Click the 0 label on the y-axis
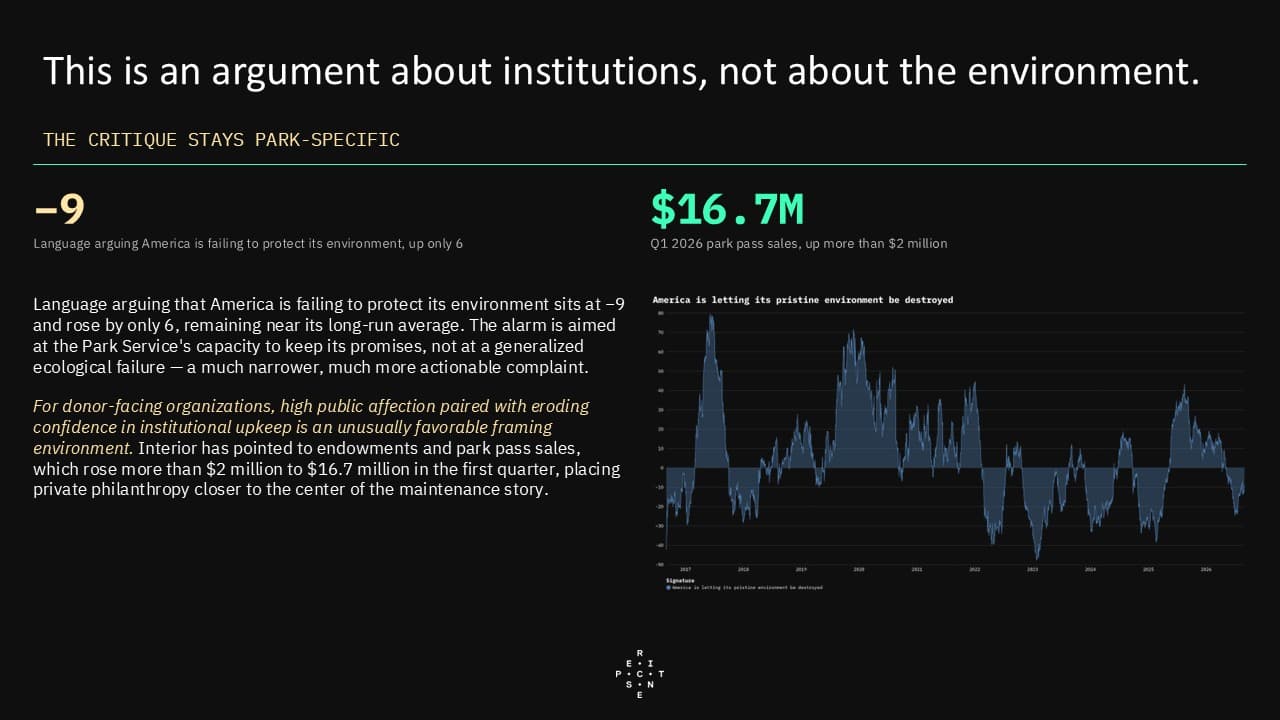 coord(662,467)
